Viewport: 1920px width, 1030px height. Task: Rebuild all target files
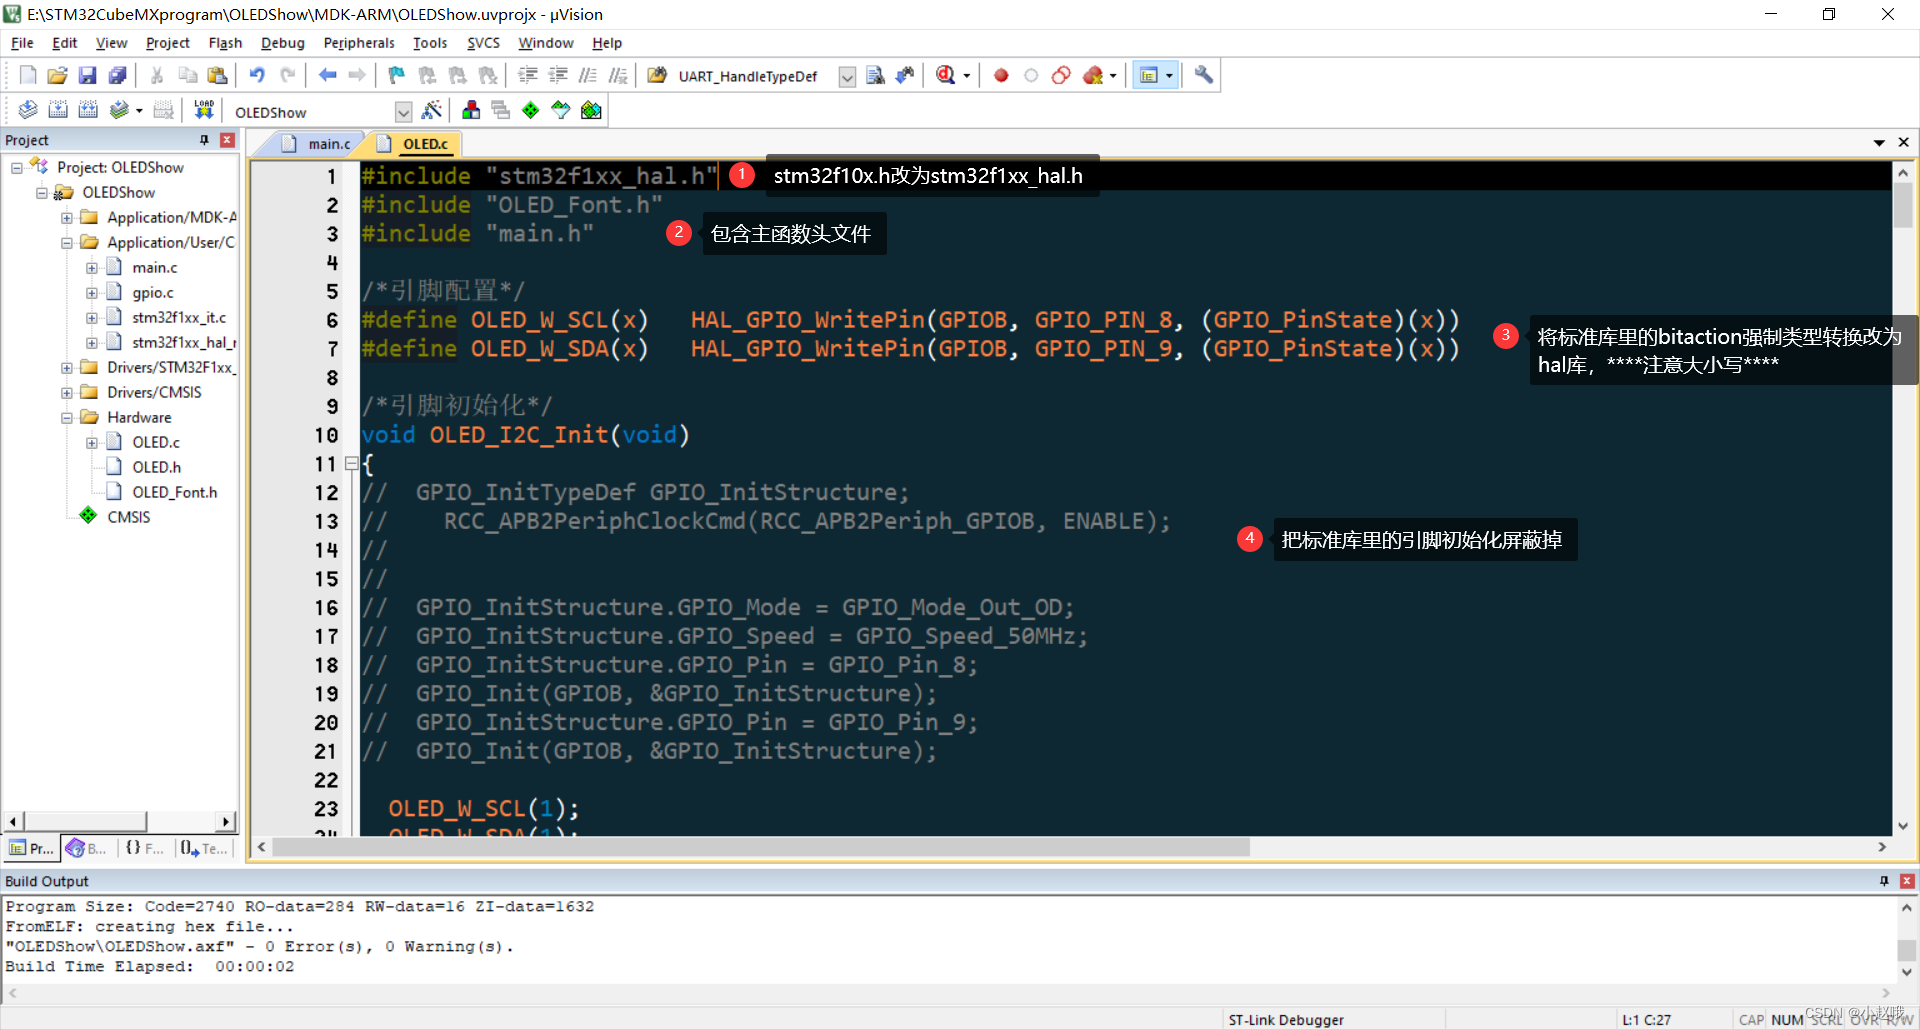coord(88,110)
